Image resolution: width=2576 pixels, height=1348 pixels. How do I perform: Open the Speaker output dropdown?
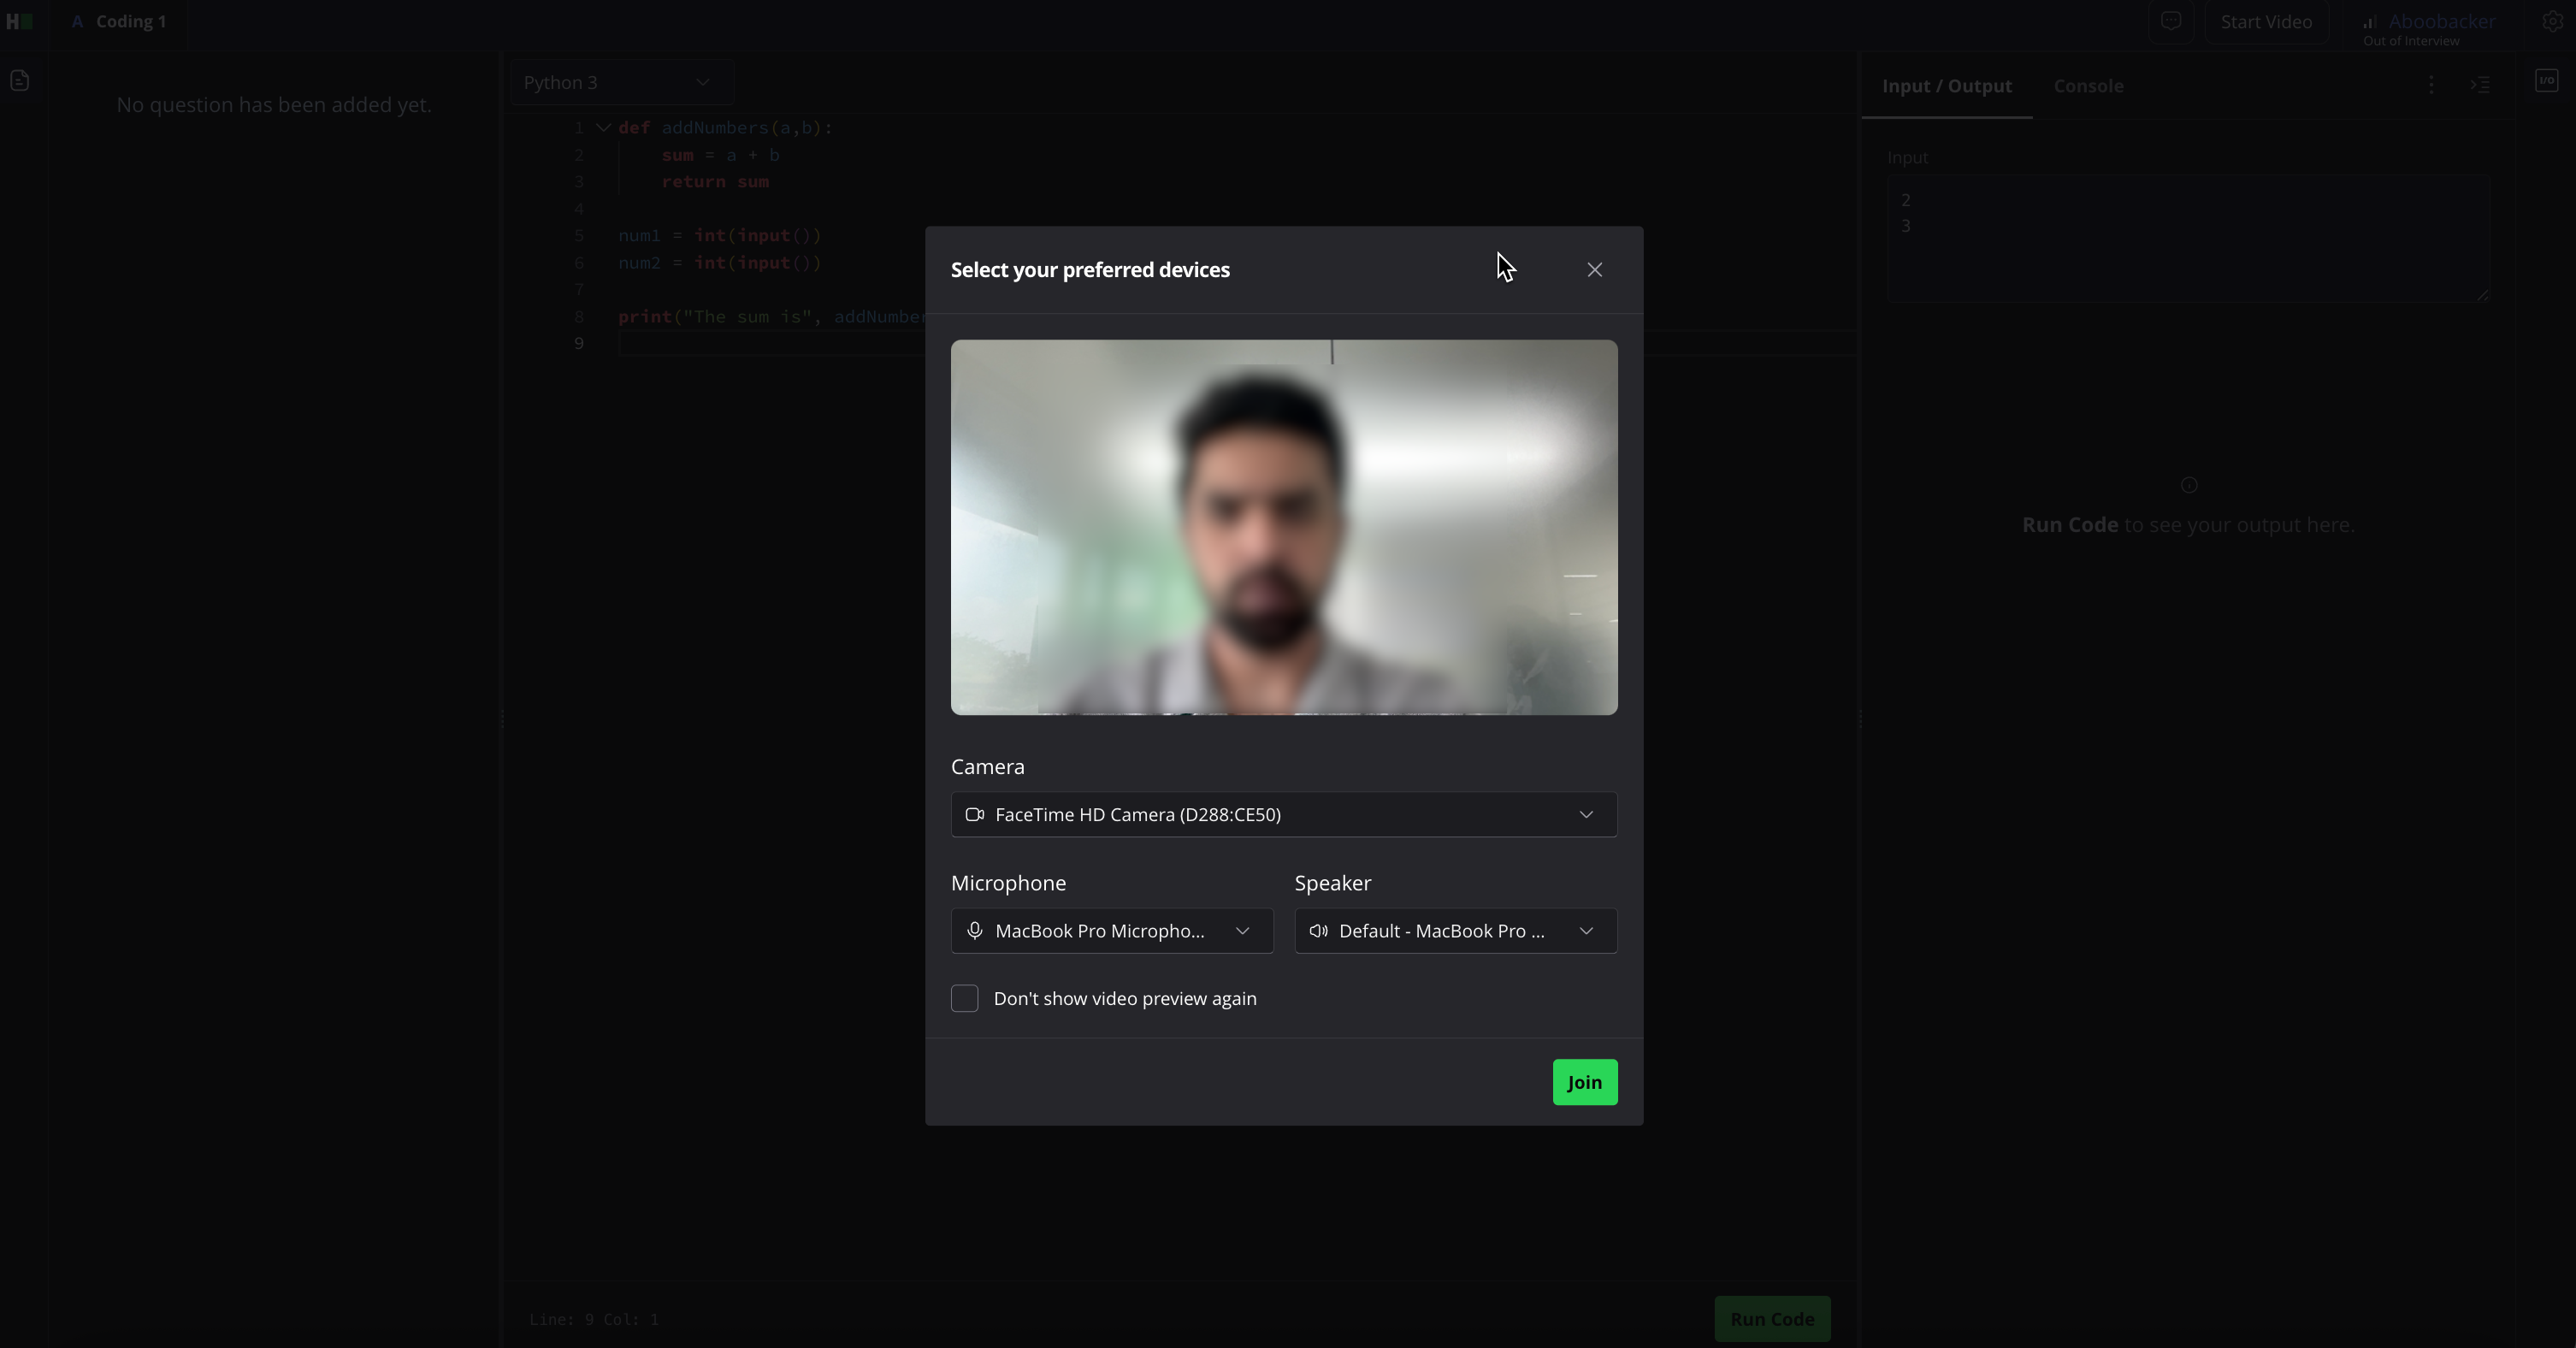1455,931
